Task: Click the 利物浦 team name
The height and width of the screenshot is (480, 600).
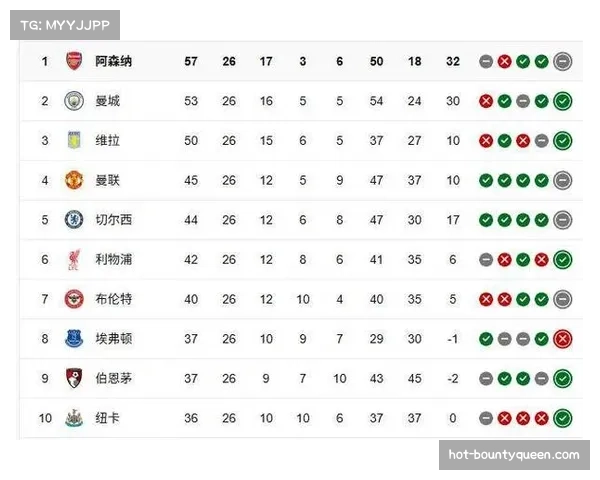Action: pos(113,259)
